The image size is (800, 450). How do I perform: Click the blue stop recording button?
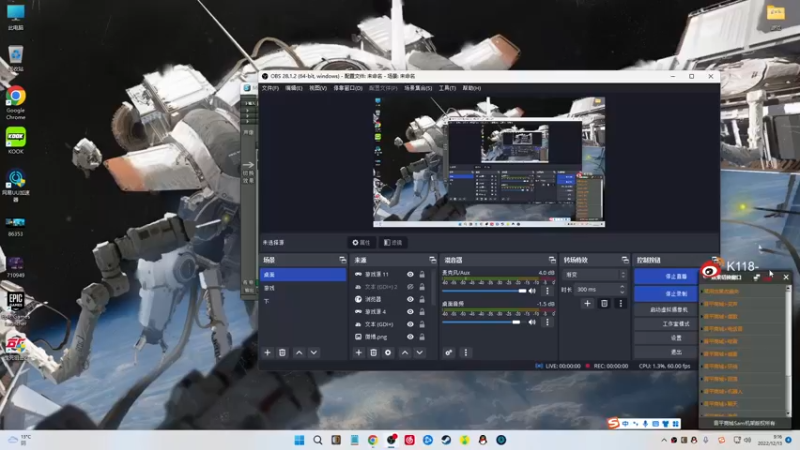(x=666, y=294)
